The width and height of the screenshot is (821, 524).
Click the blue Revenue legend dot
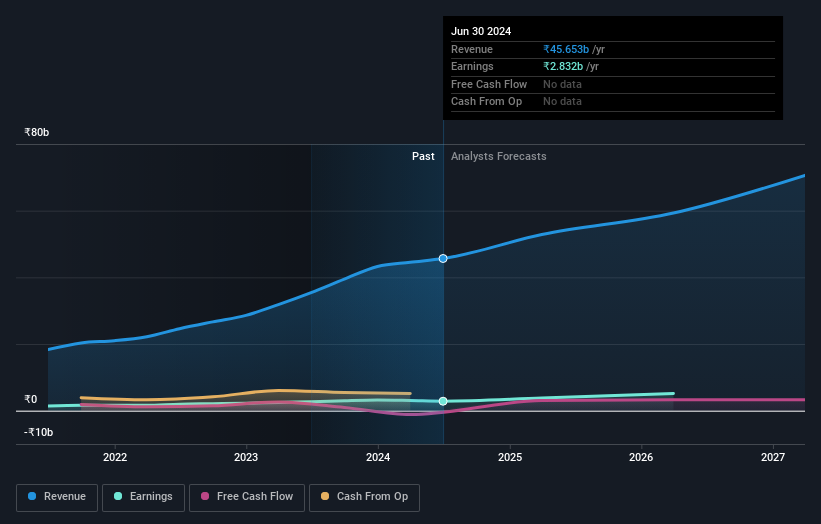click(x=32, y=496)
